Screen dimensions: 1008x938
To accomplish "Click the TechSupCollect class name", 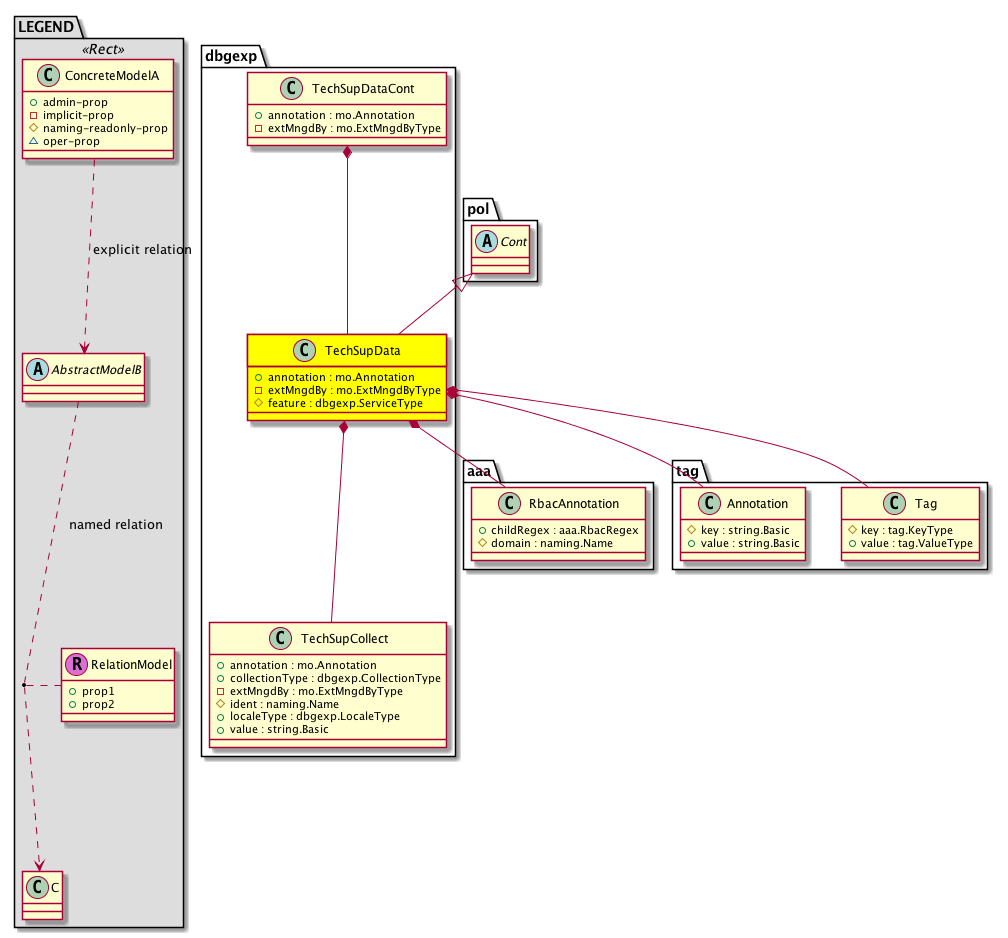I will tap(344, 638).
